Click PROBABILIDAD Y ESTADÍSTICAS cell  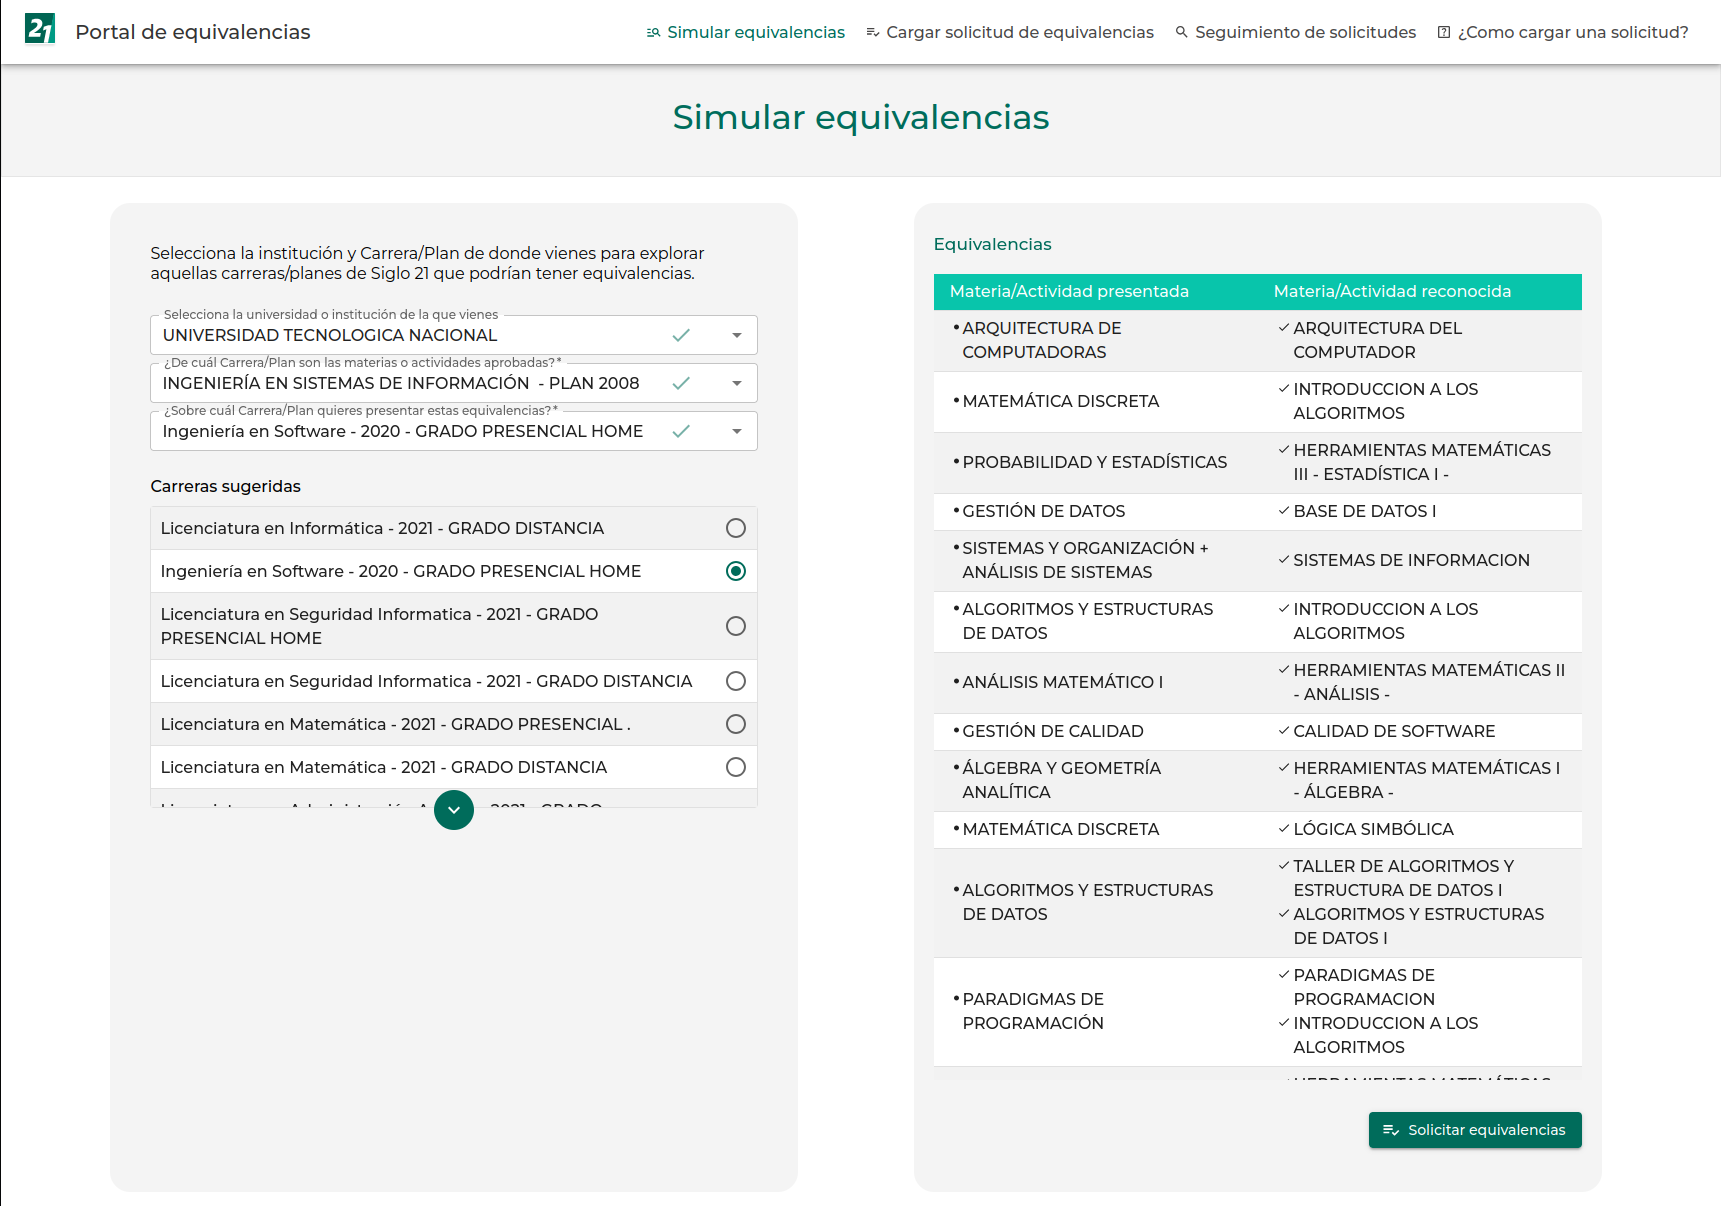click(x=1094, y=462)
